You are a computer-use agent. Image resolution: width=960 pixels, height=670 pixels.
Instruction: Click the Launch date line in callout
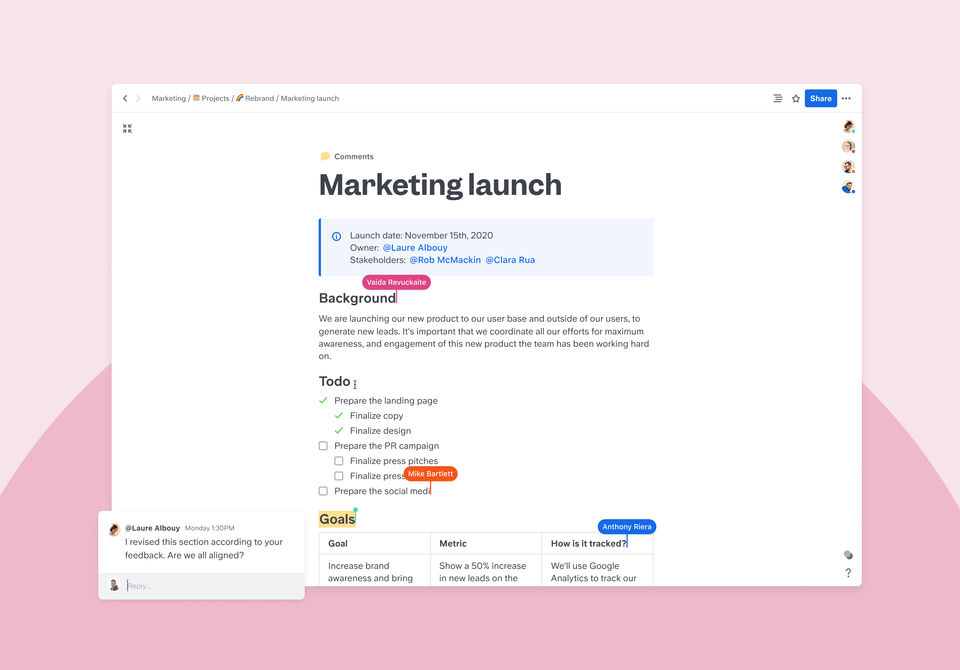coord(421,235)
